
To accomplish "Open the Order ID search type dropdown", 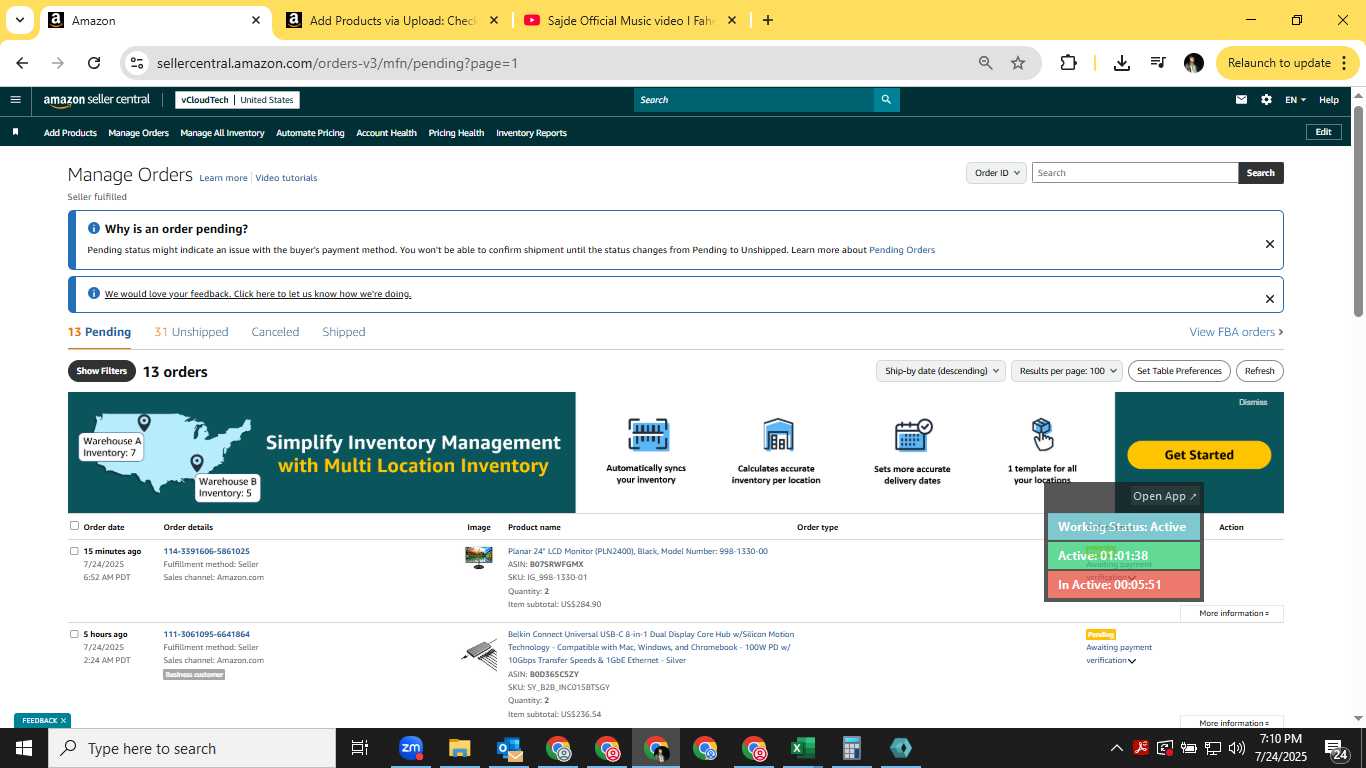I will [996, 173].
